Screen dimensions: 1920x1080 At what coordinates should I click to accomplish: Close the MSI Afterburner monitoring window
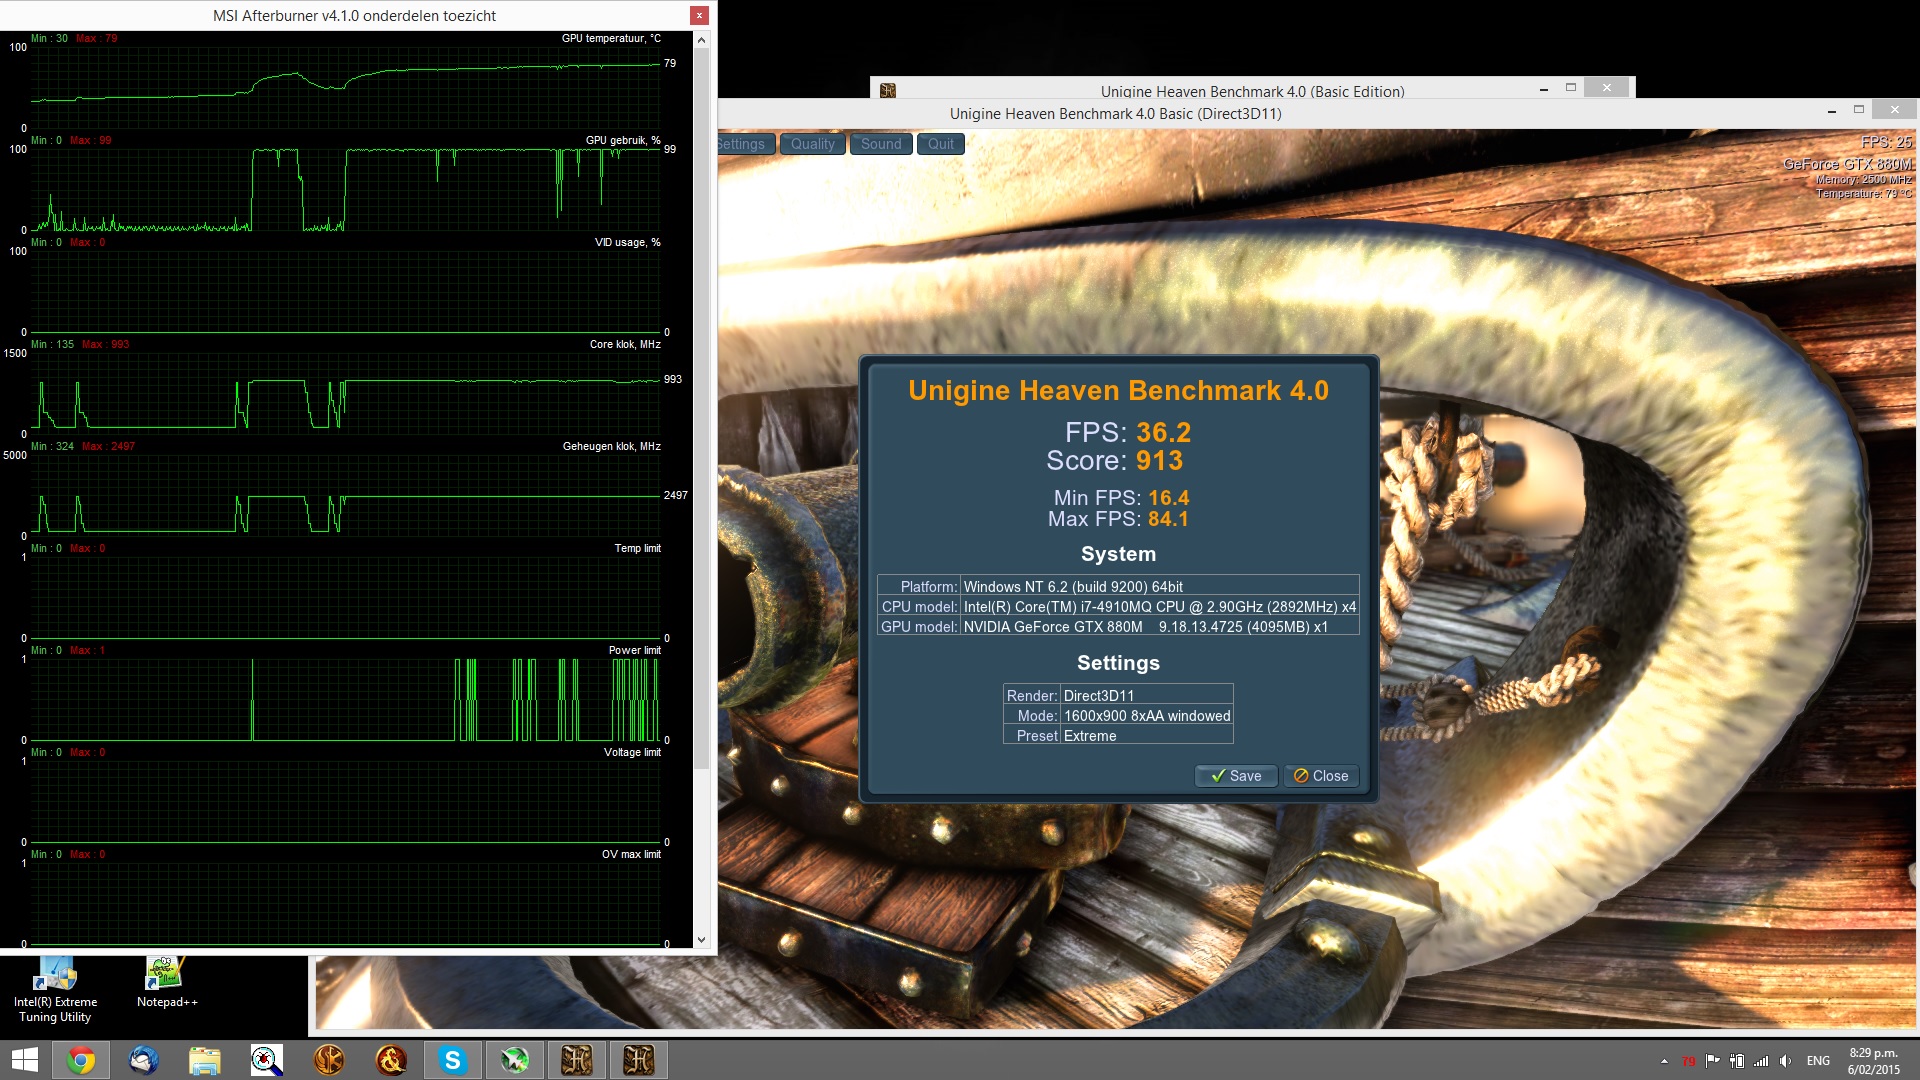[x=699, y=15]
